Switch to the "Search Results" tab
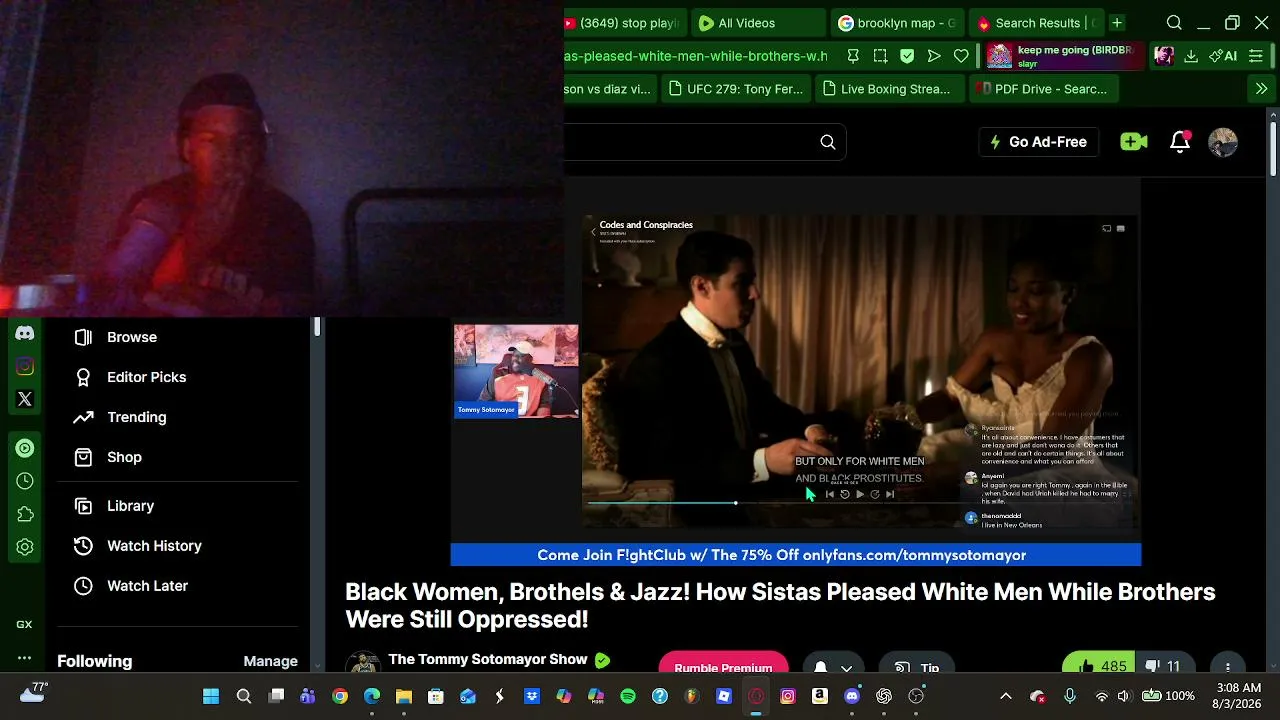This screenshot has height=720, width=1280. pyautogui.click(x=1035, y=23)
